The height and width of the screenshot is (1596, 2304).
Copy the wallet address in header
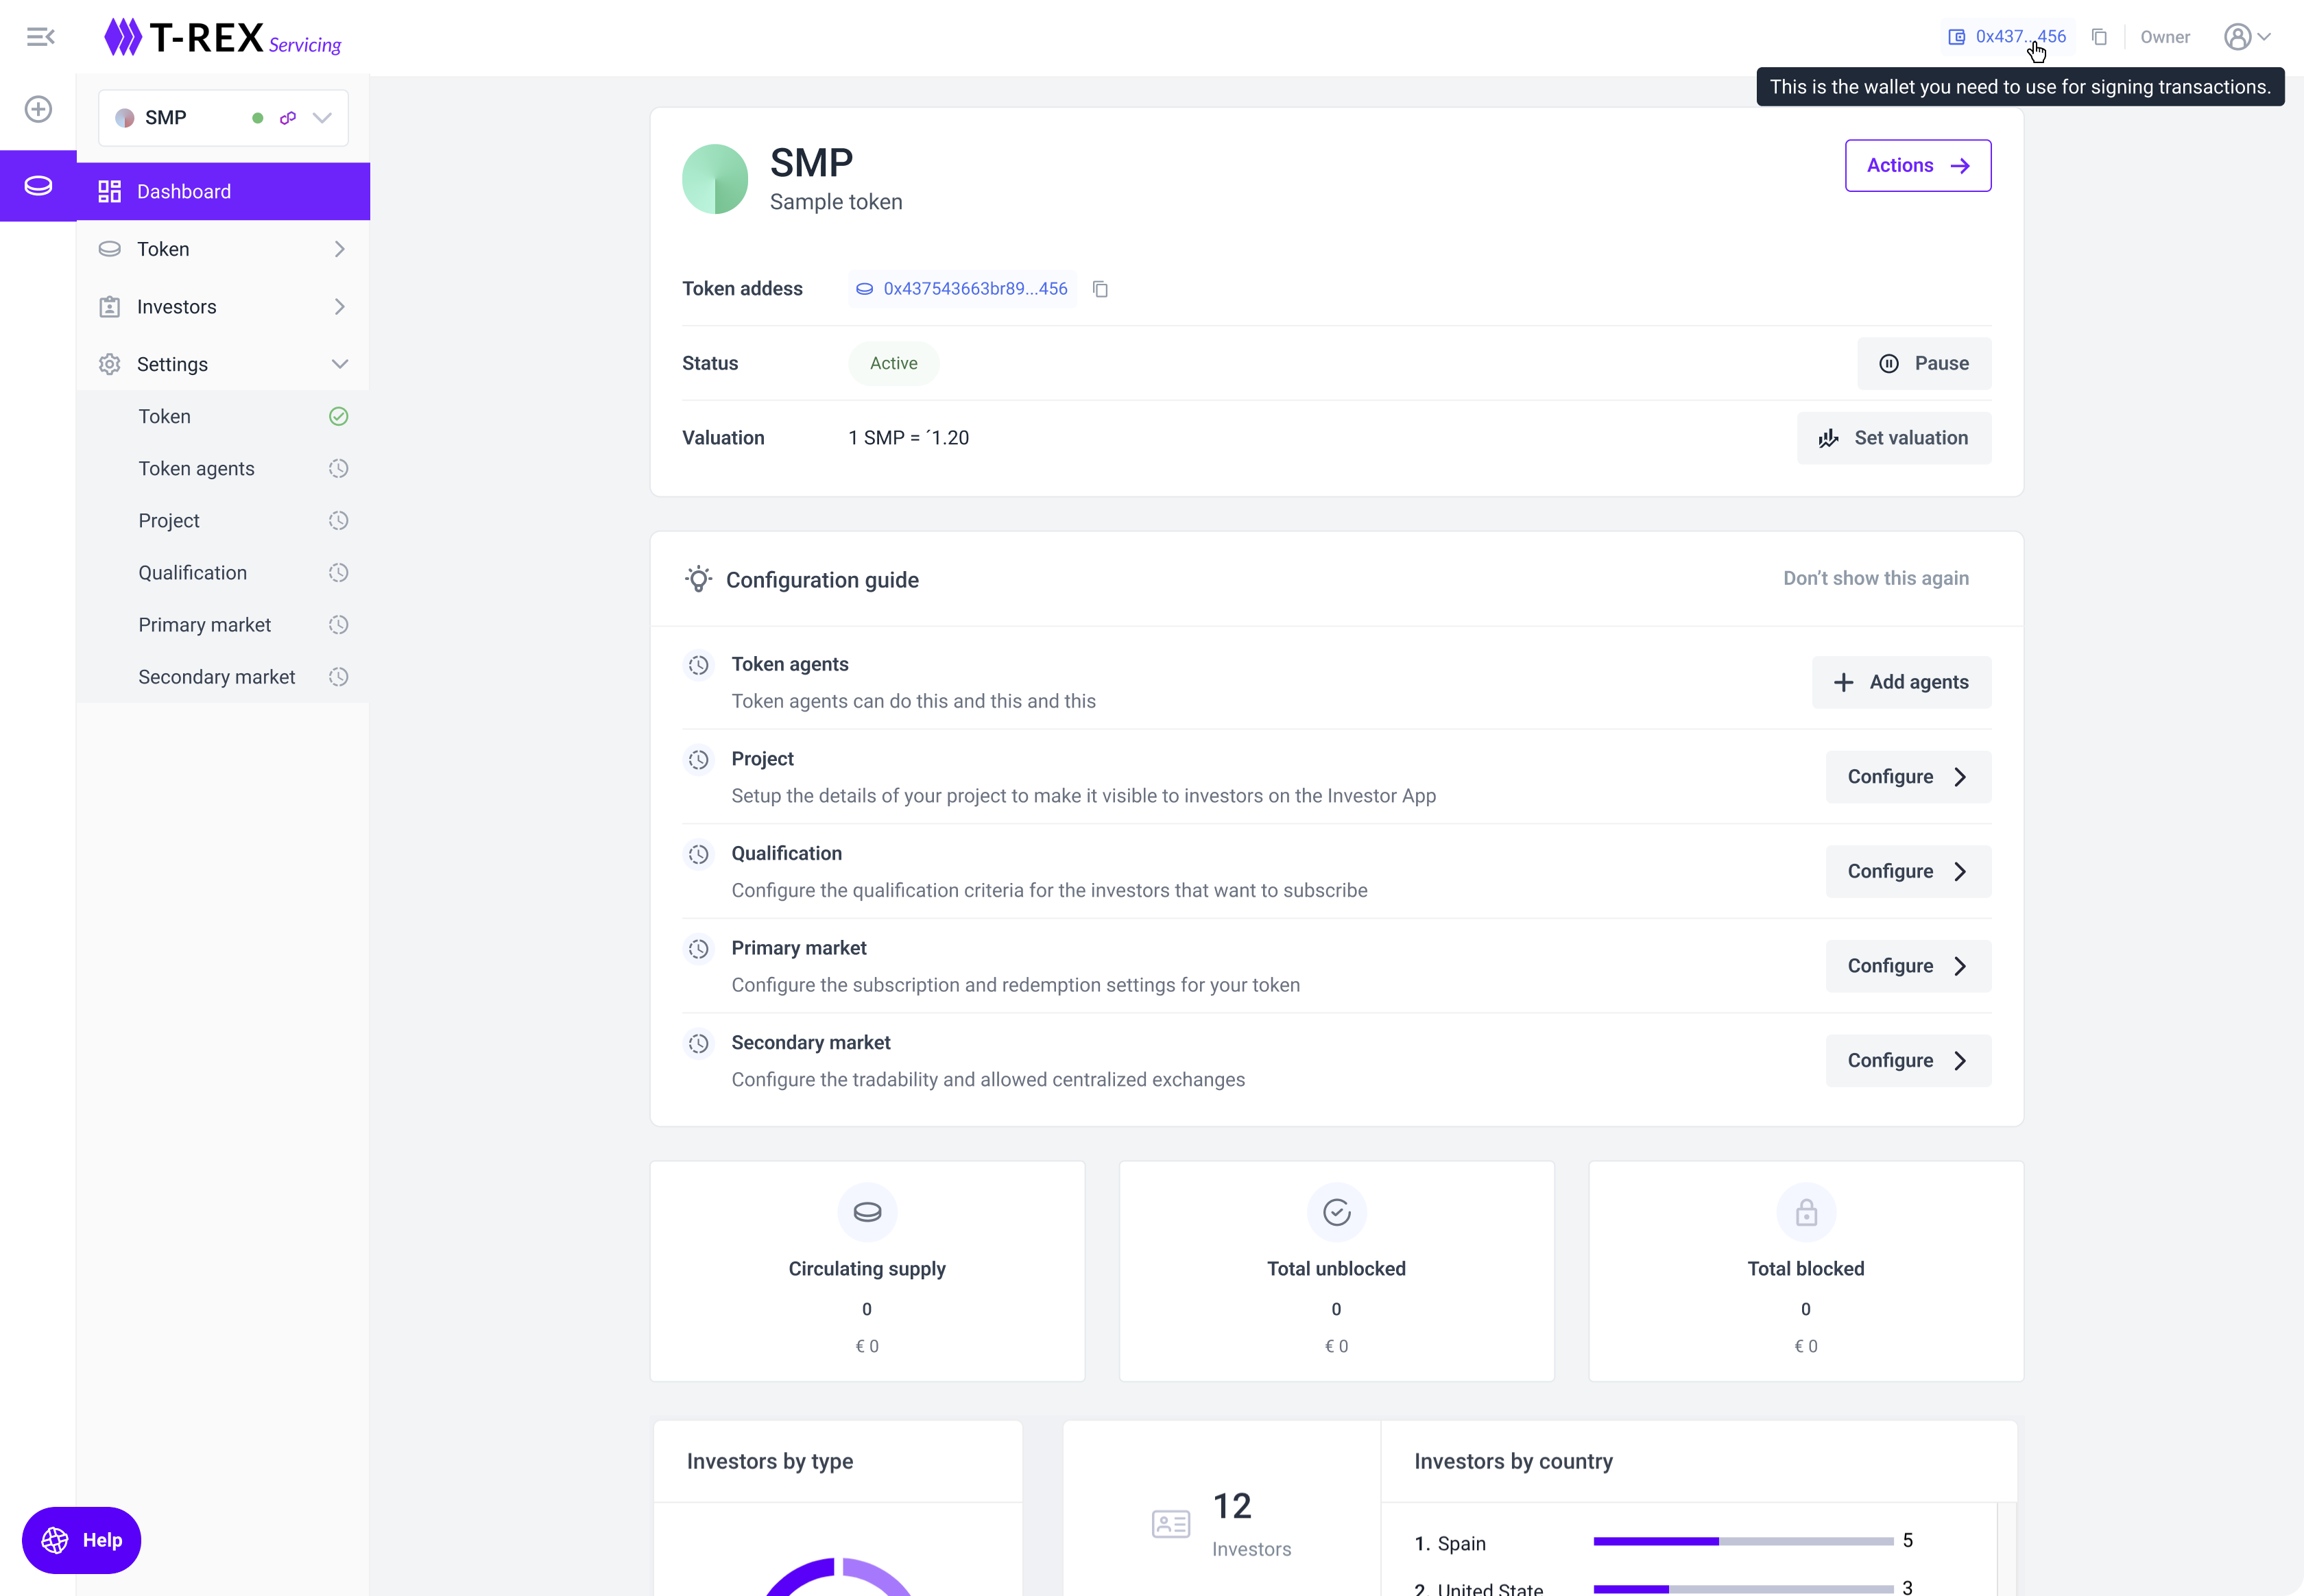tap(2099, 37)
